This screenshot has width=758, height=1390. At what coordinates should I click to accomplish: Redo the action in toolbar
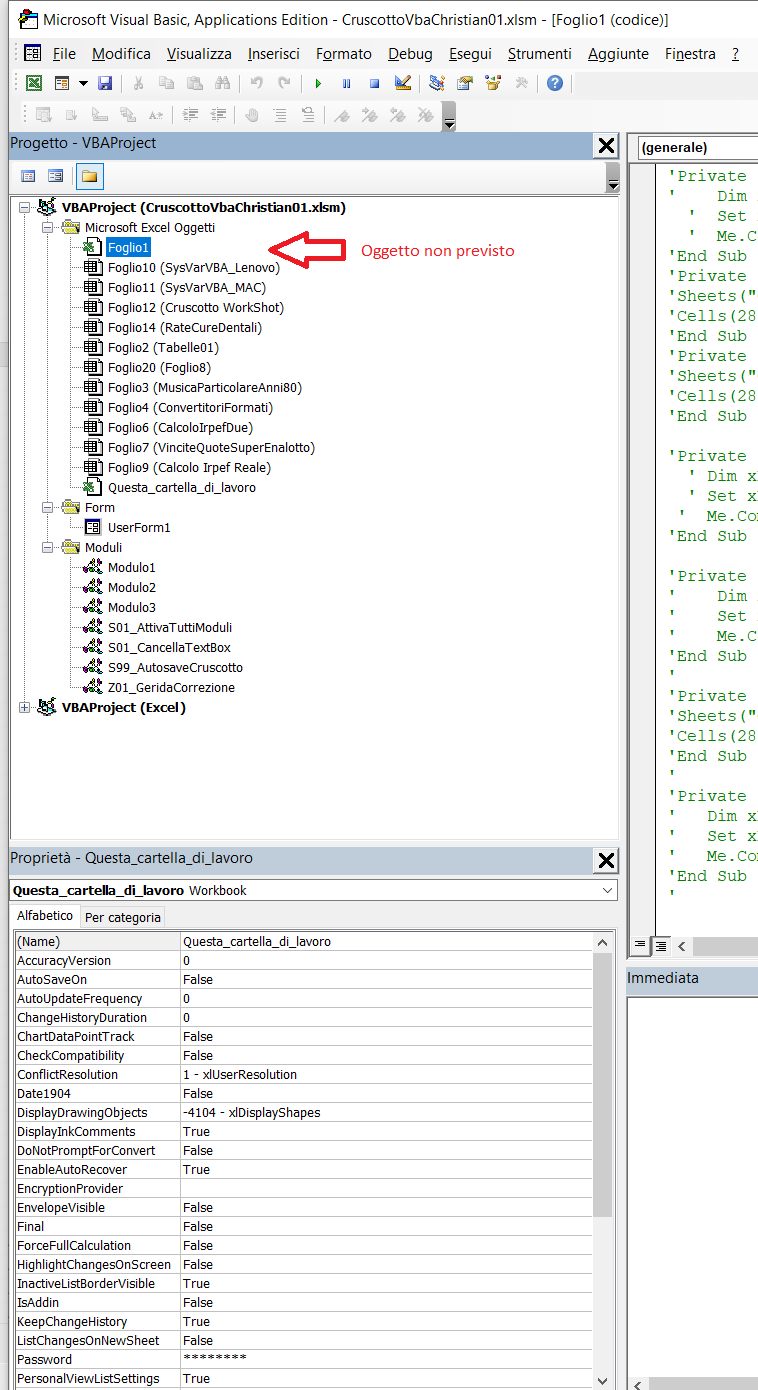[285, 83]
